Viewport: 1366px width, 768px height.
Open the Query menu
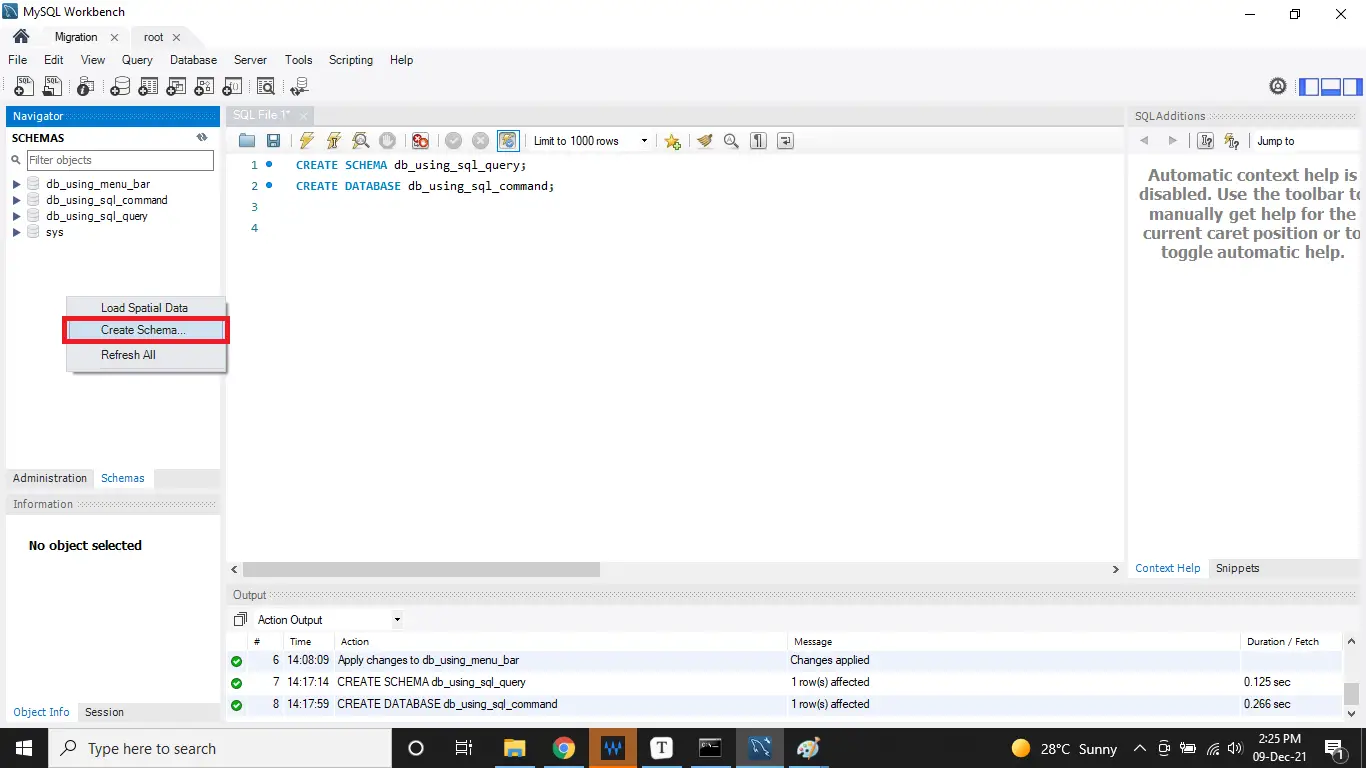(137, 60)
